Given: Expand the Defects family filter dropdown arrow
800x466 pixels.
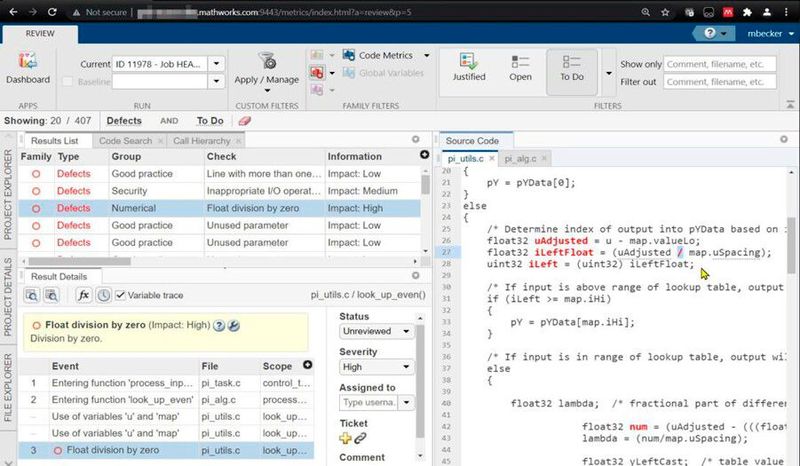Looking at the screenshot, I should pyautogui.click(x=332, y=73).
